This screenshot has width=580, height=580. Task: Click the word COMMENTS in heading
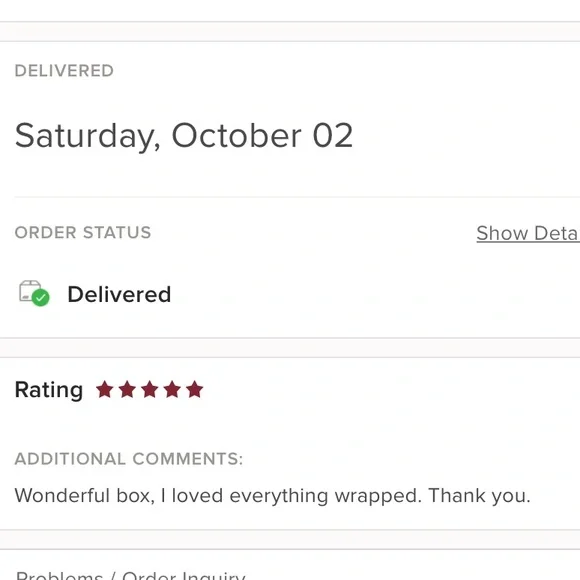tap(188, 459)
